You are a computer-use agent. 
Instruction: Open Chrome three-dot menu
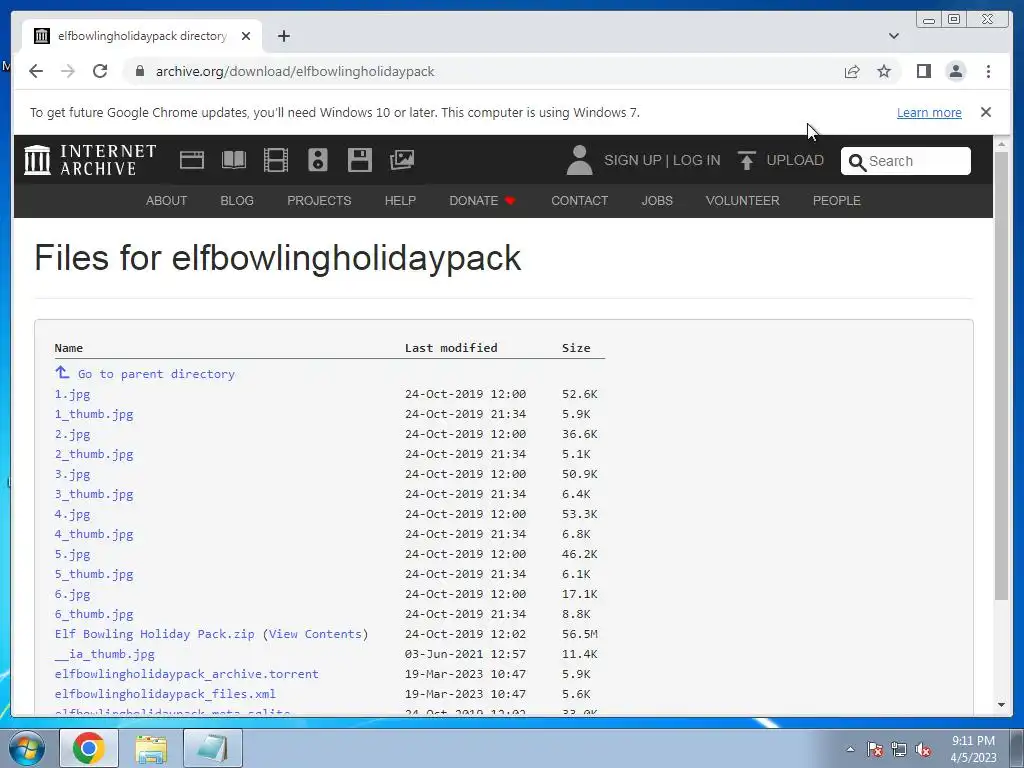[x=988, y=71]
